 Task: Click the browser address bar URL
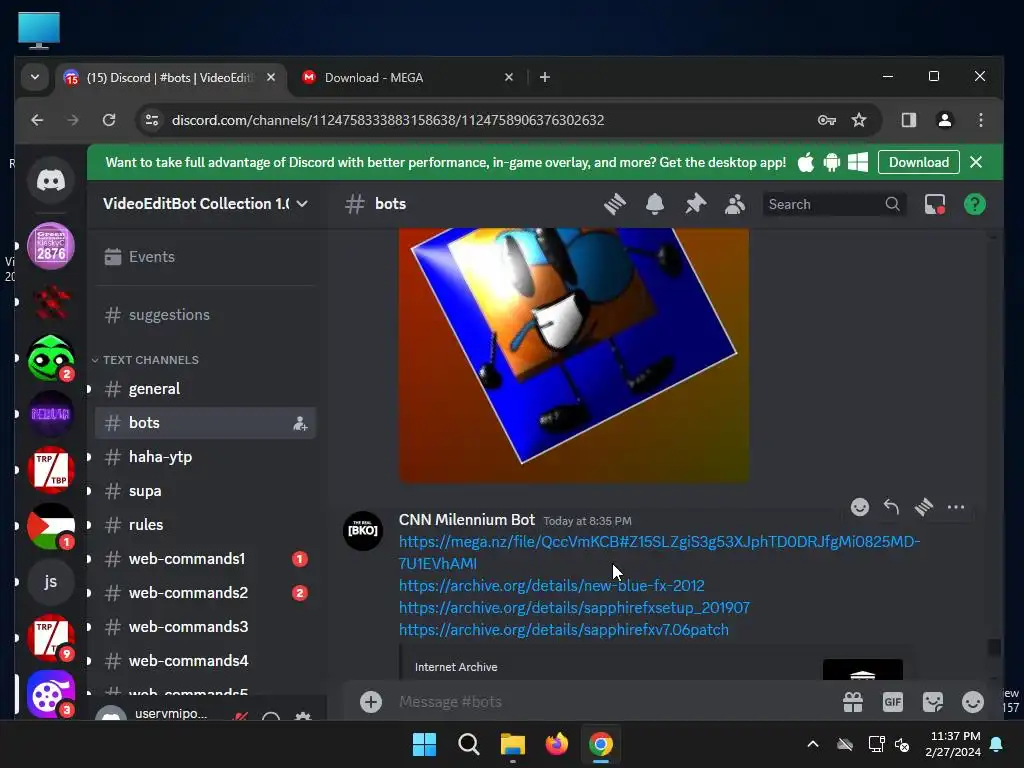[x=388, y=120]
